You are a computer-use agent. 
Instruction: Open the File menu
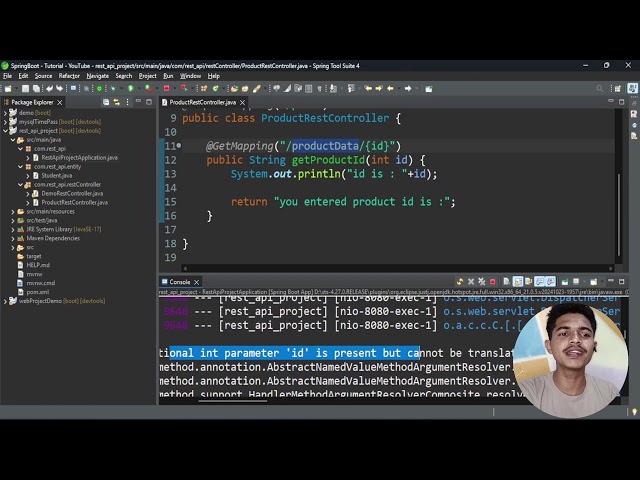pos(7,76)
